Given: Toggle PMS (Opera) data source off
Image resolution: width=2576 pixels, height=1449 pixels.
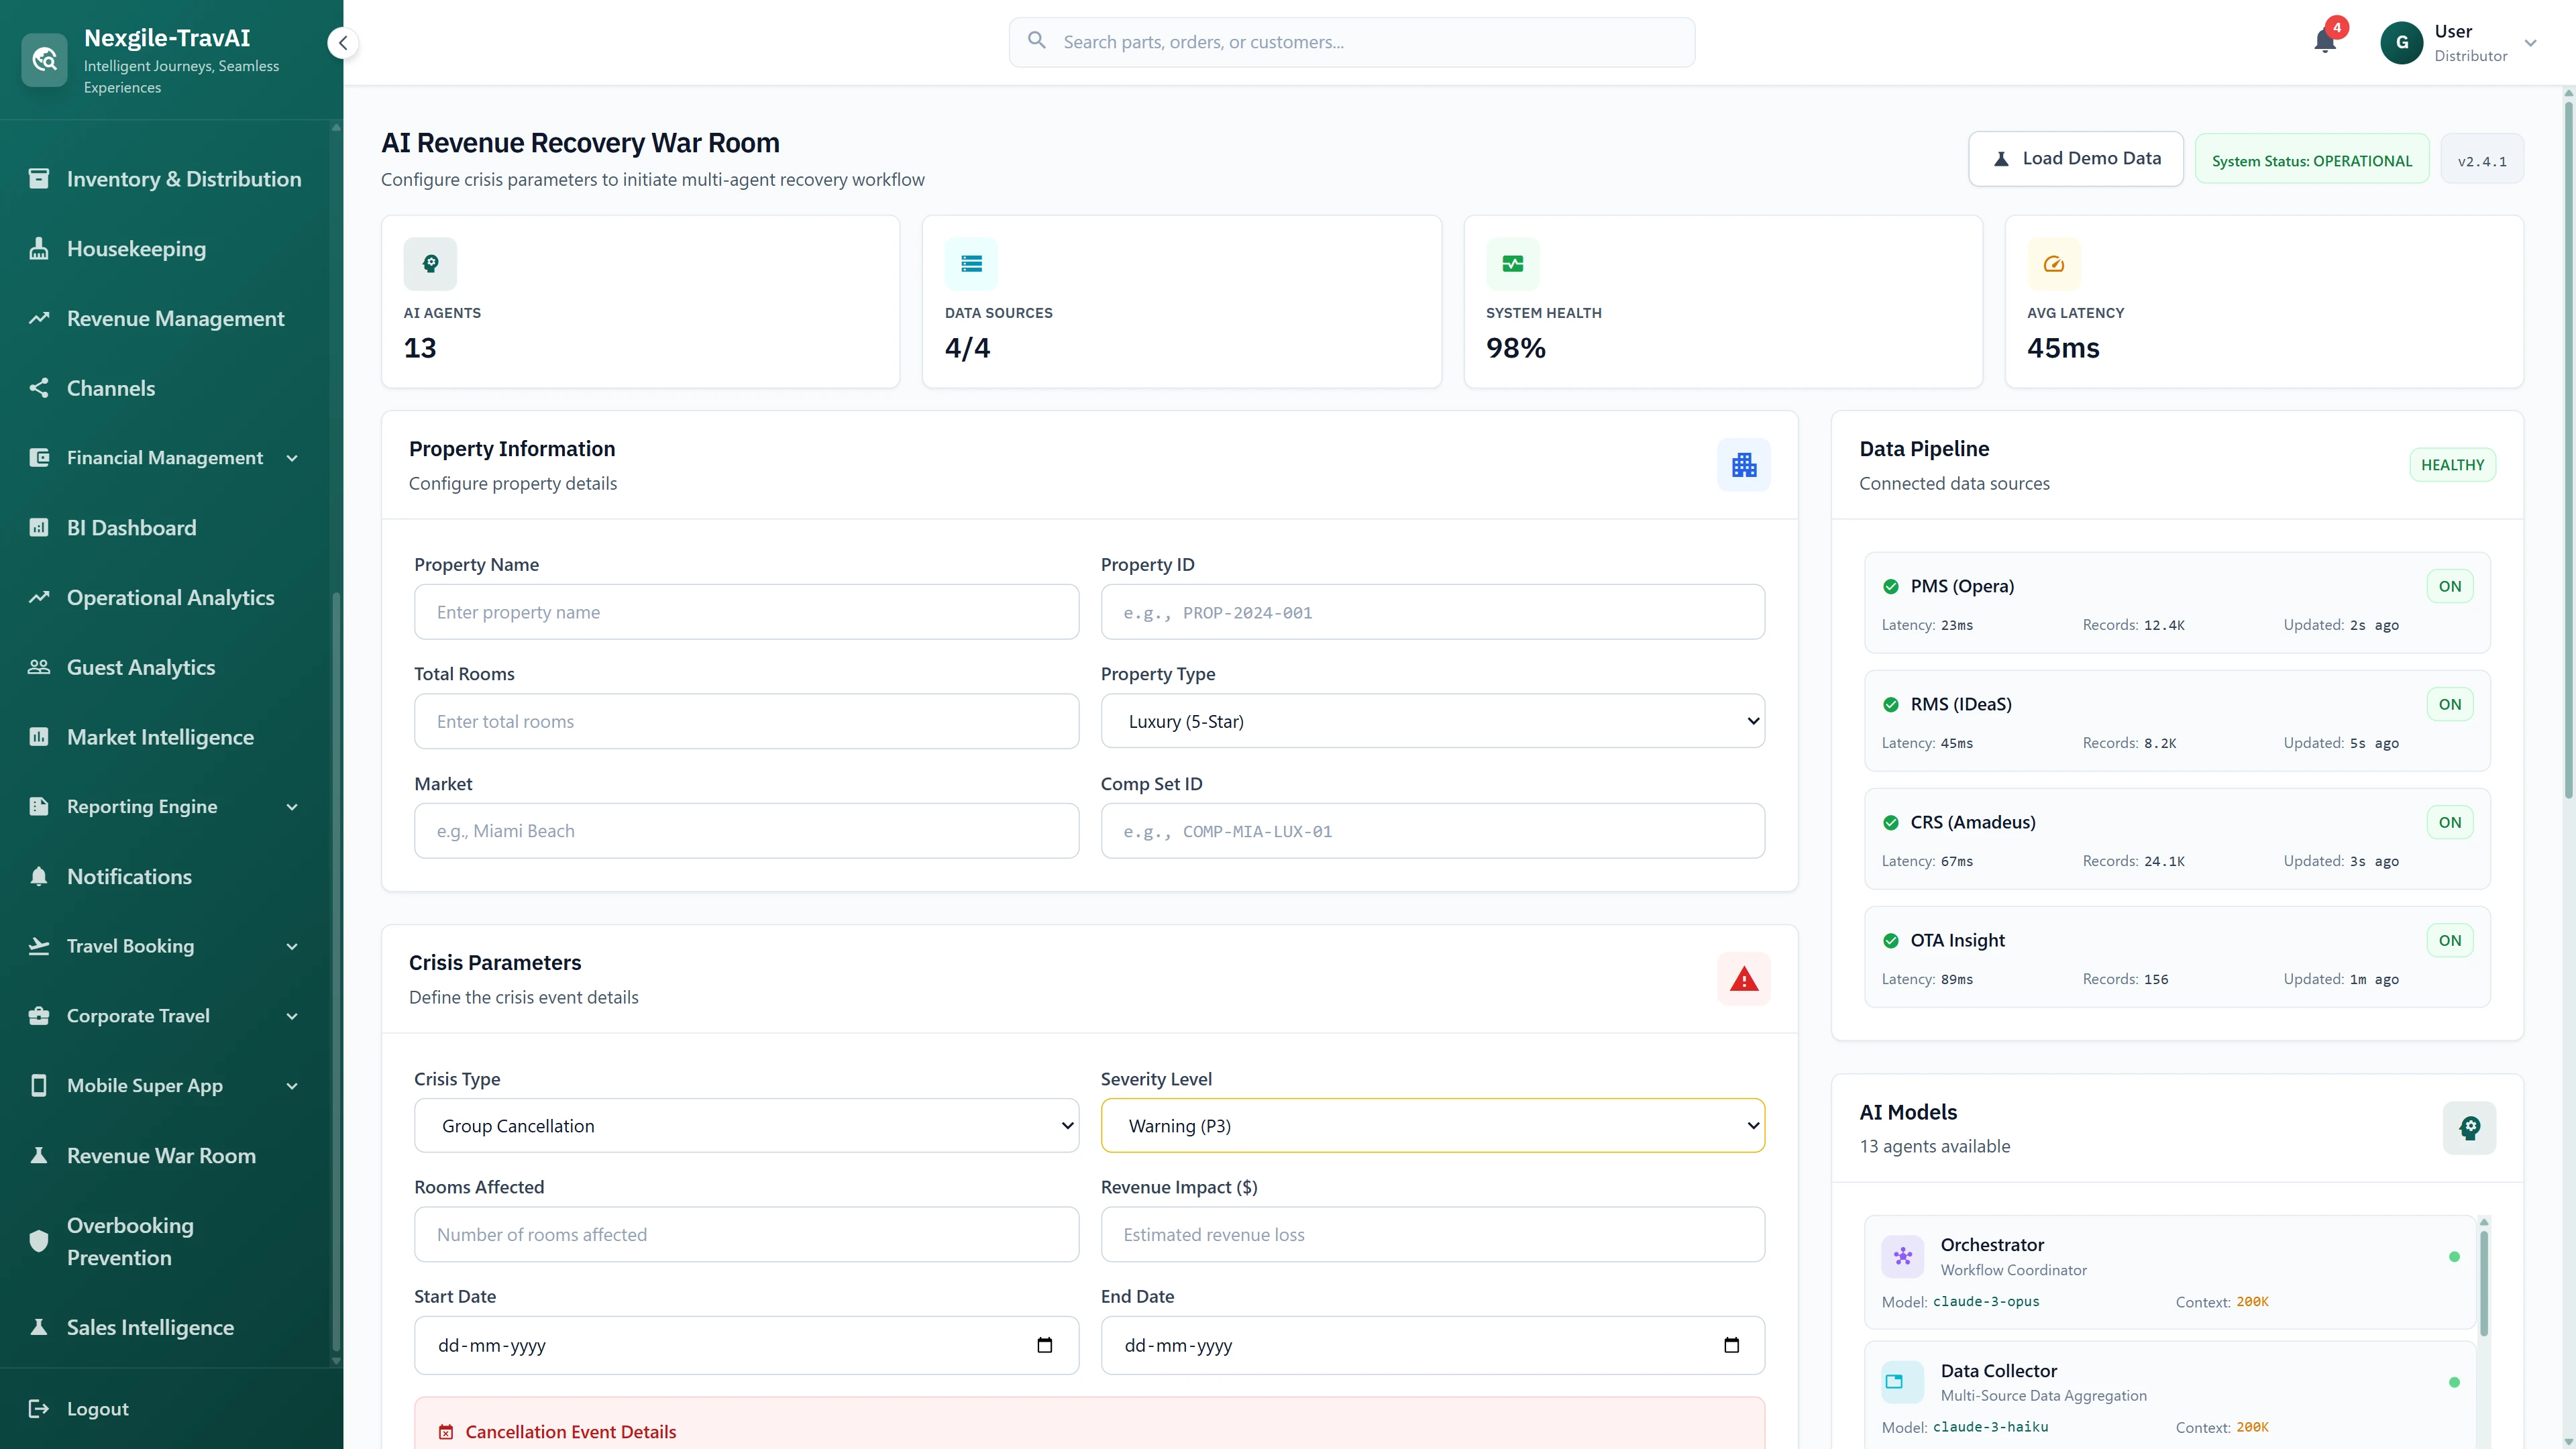Looking at the screenshot, I should coord(2450,586).
